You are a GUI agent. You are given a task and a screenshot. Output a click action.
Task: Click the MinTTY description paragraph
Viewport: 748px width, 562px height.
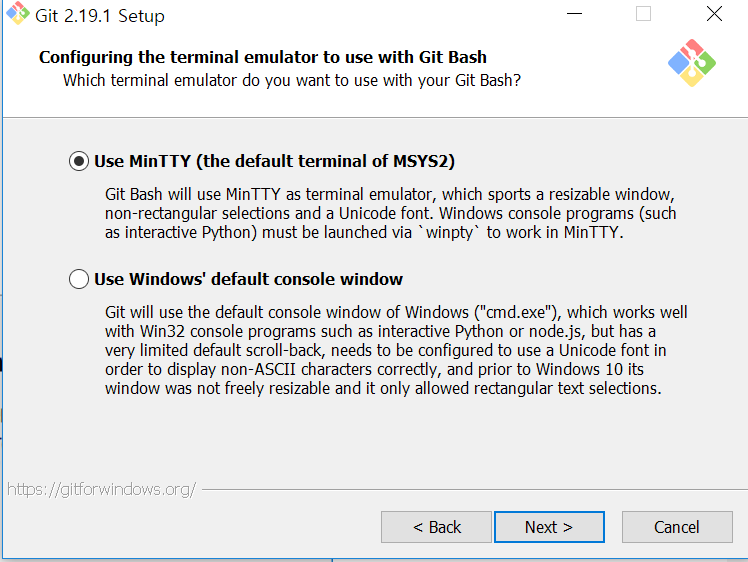click(391, 213)
